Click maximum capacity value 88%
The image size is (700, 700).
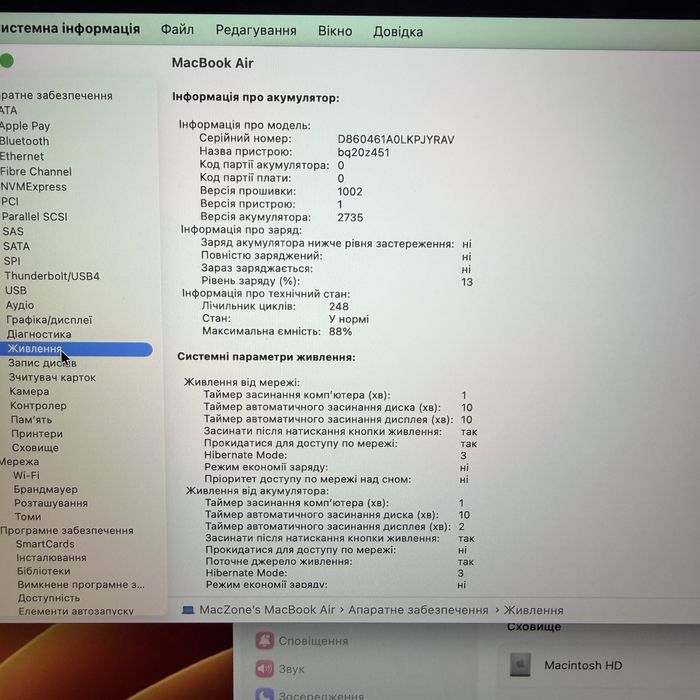tap(341, 331)
